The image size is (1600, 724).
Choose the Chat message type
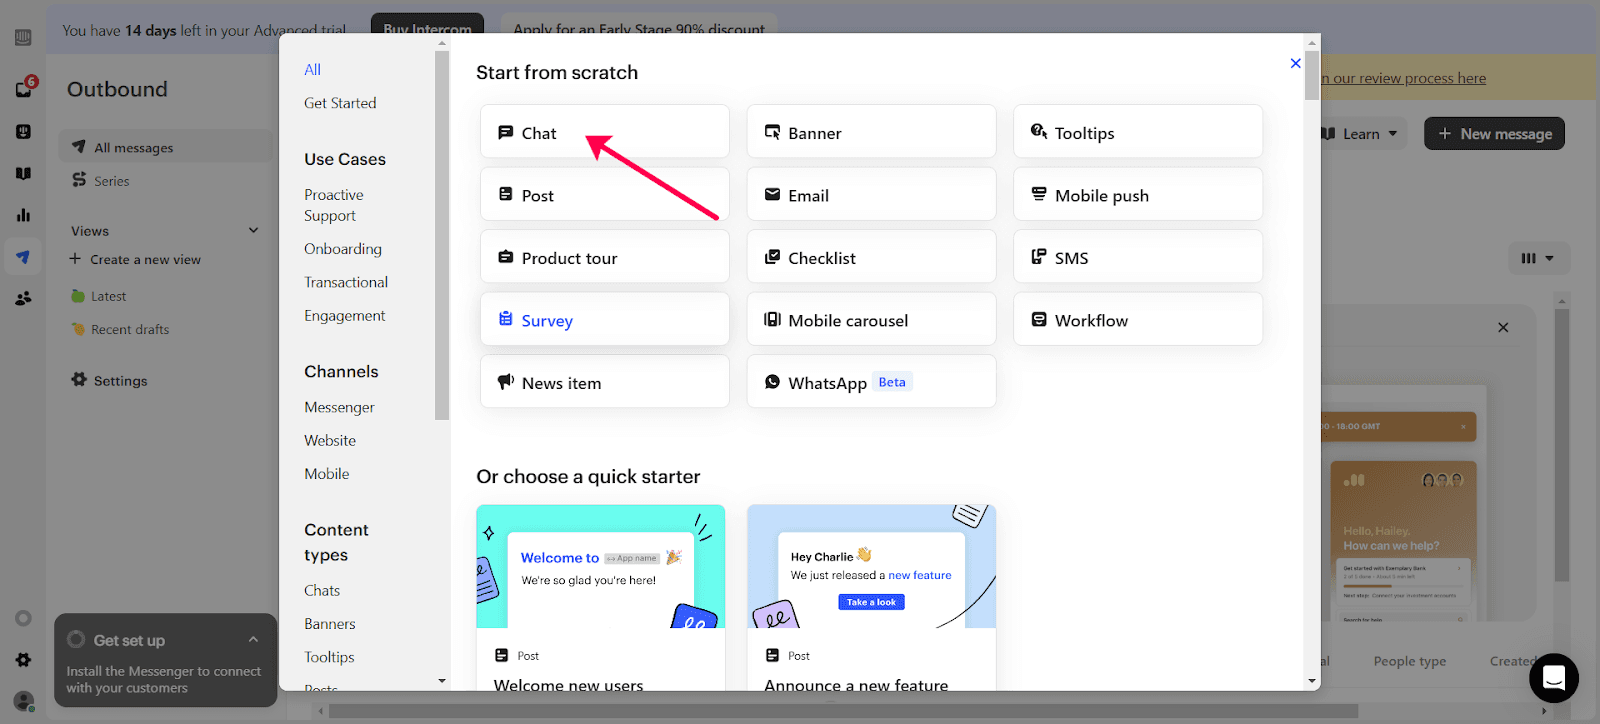(604, 132)
